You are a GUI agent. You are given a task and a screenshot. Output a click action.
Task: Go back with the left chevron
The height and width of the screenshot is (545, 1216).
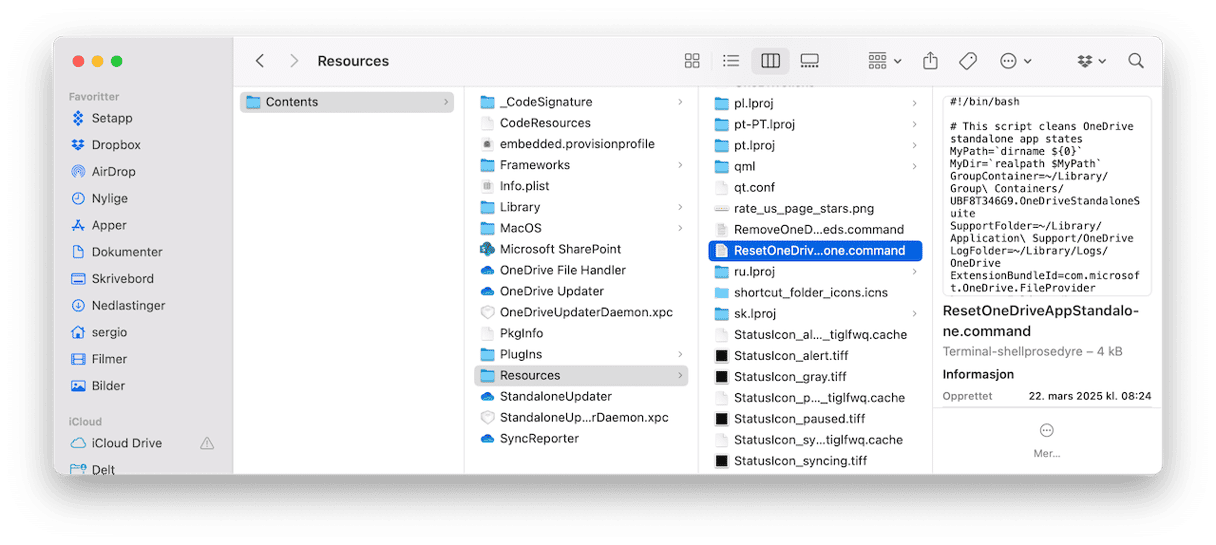coord(260,61)
